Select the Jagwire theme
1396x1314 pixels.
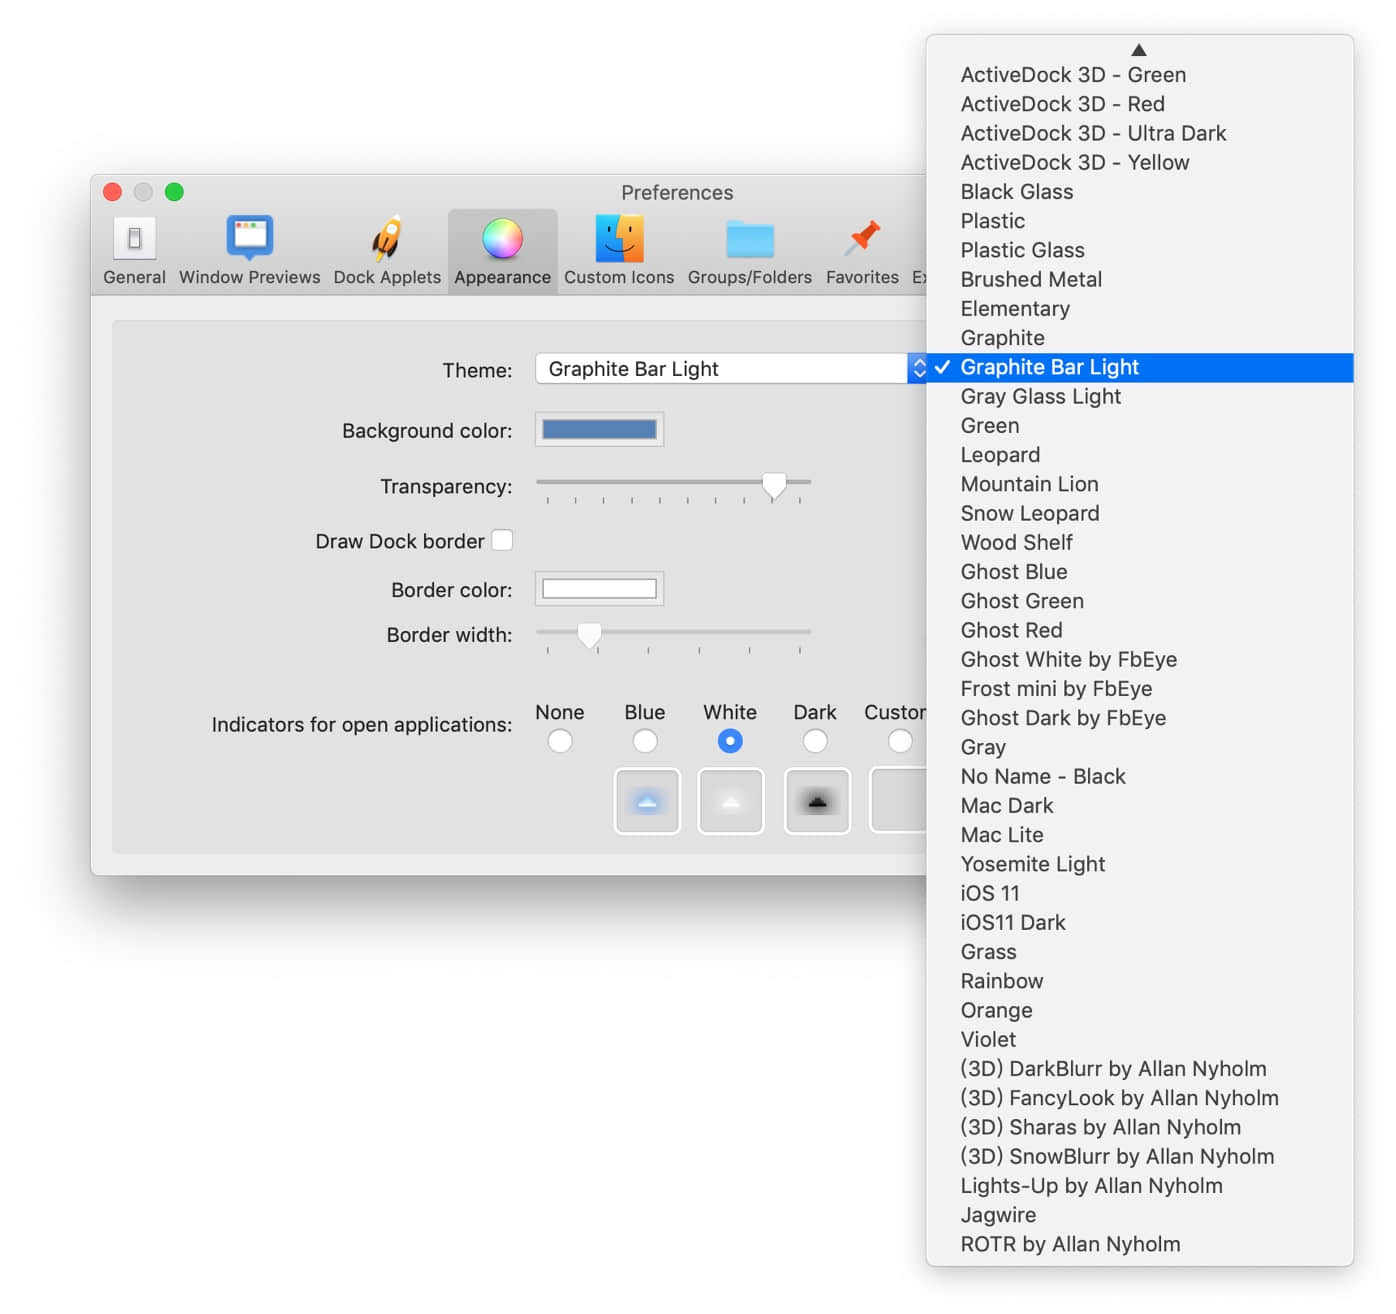click(1140, 1215)
